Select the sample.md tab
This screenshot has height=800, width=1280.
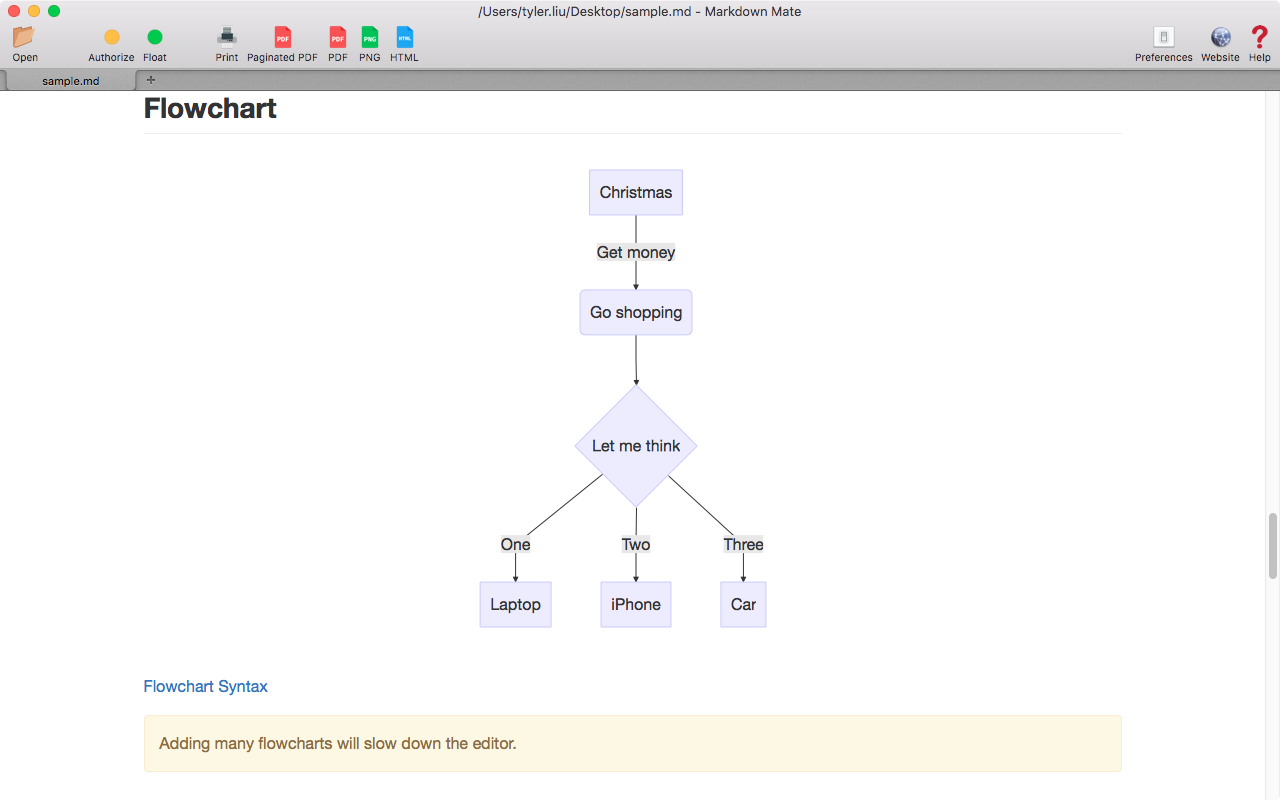pyautogui.click(x=70, y=80)
